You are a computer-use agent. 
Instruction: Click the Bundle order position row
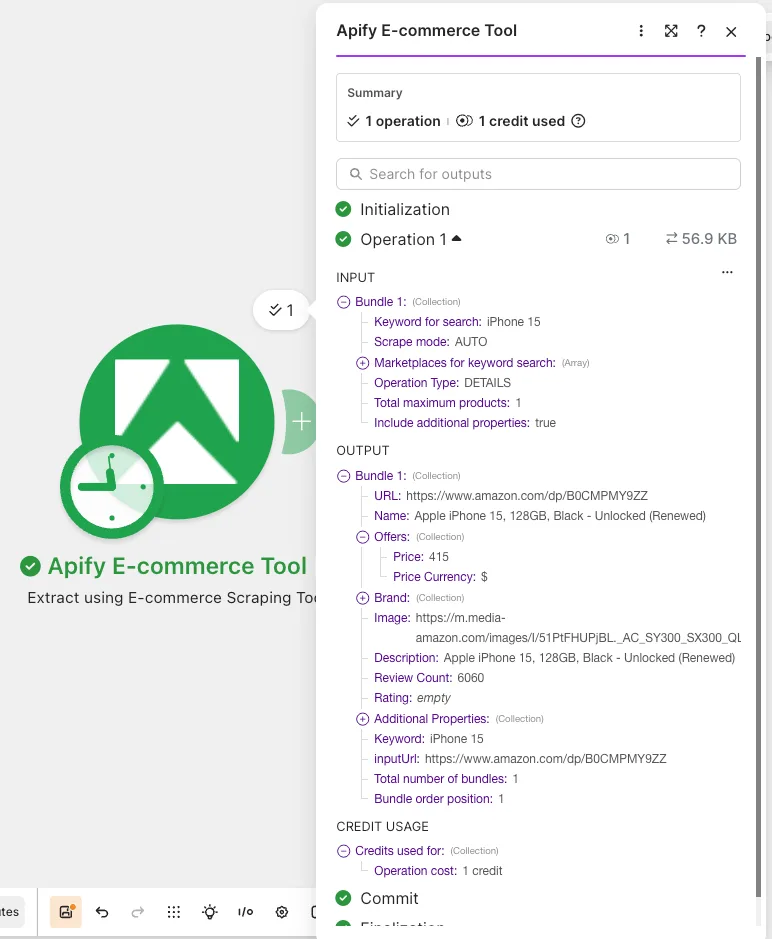(438, 799)
